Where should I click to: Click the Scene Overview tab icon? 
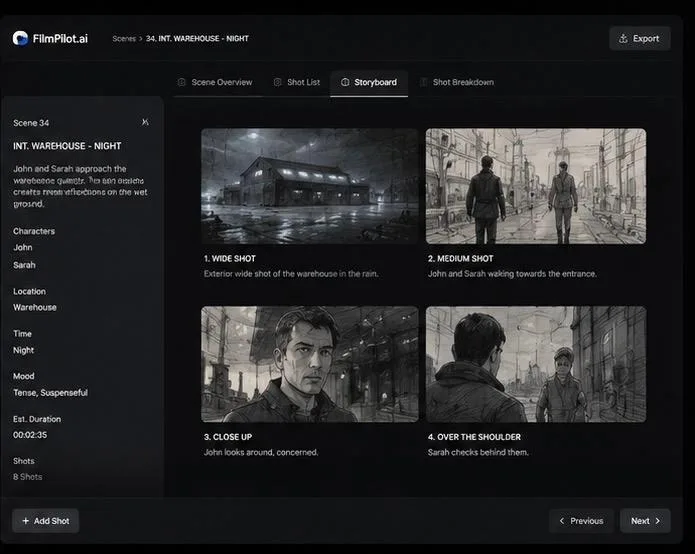181,82
